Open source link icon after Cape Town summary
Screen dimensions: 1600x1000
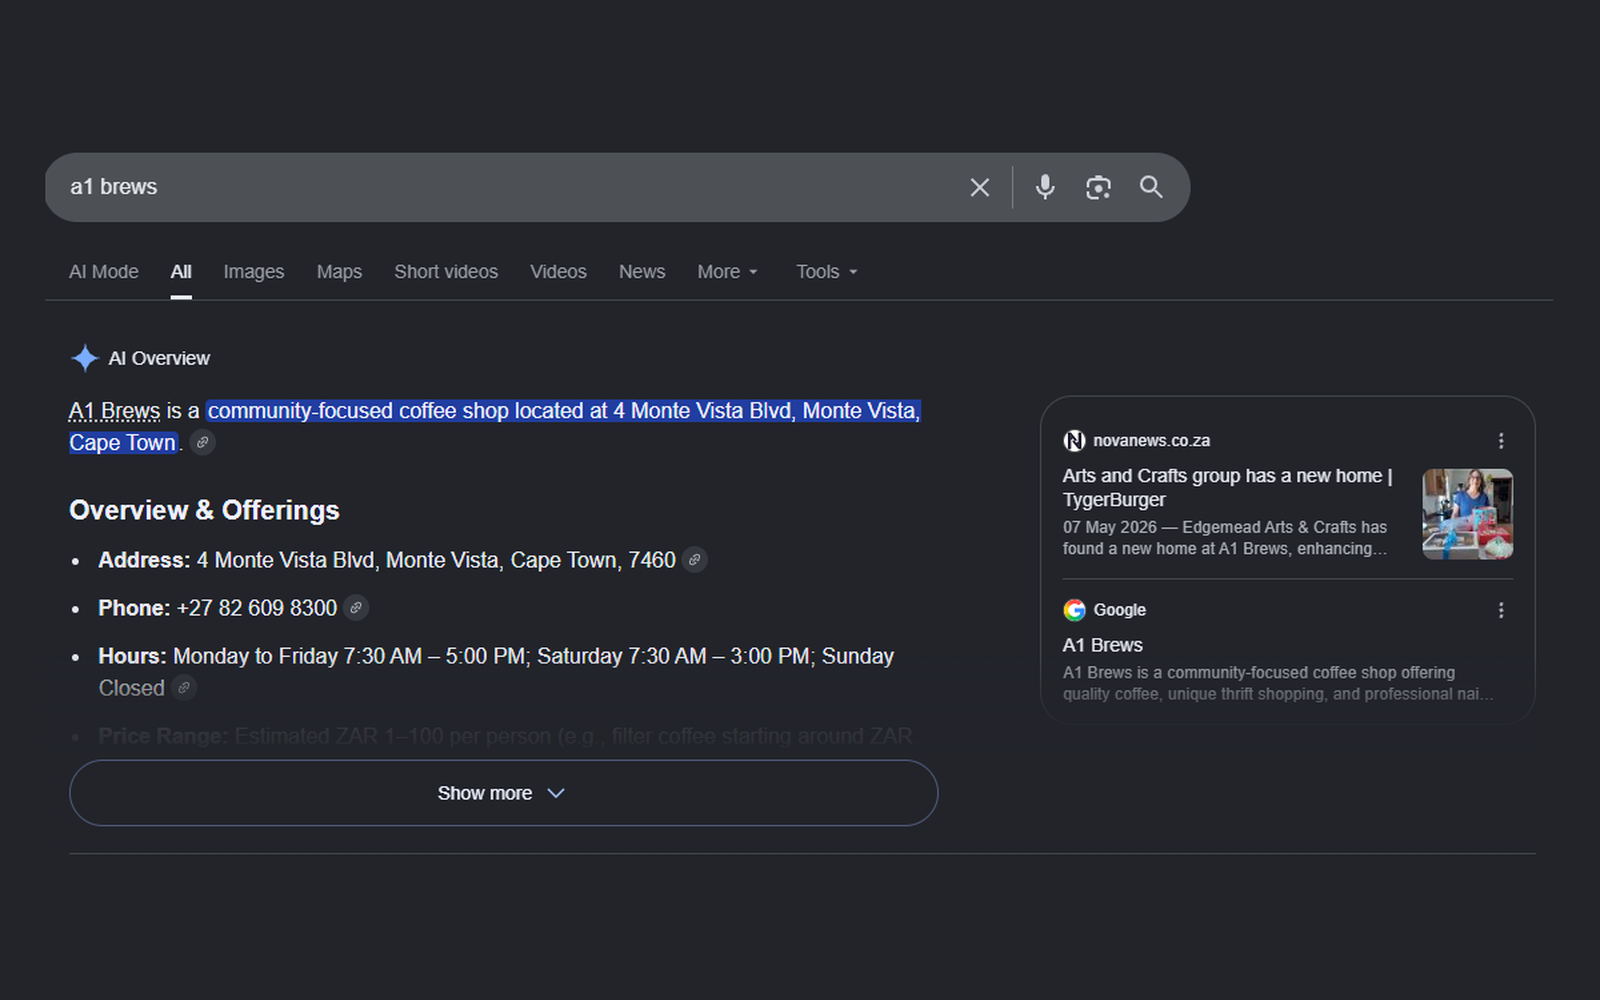coord(203,442)
